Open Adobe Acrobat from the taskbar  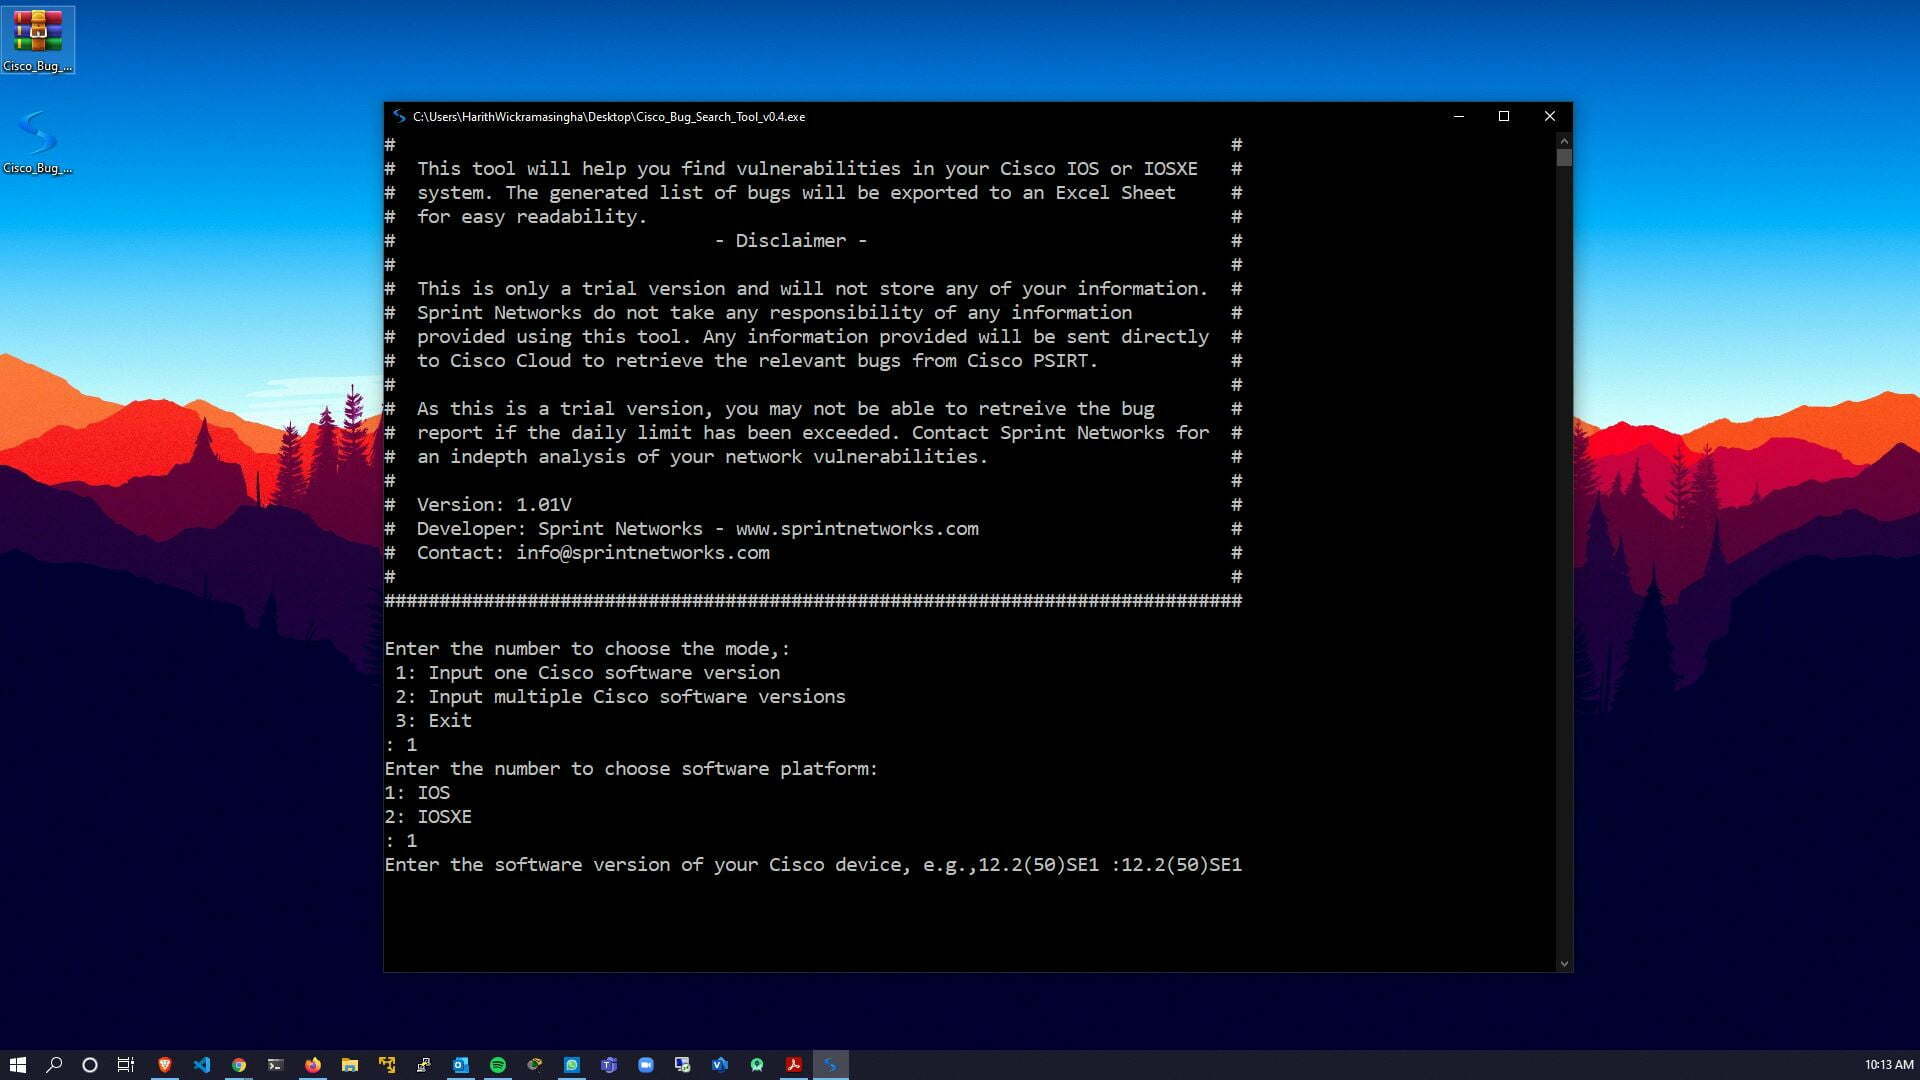(x=793, y=1065)
